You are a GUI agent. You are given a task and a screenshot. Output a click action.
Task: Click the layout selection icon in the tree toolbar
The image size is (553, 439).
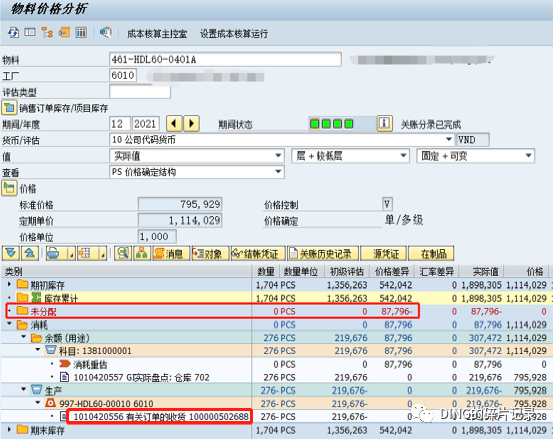pyautogui.click(x=85, y=254)
